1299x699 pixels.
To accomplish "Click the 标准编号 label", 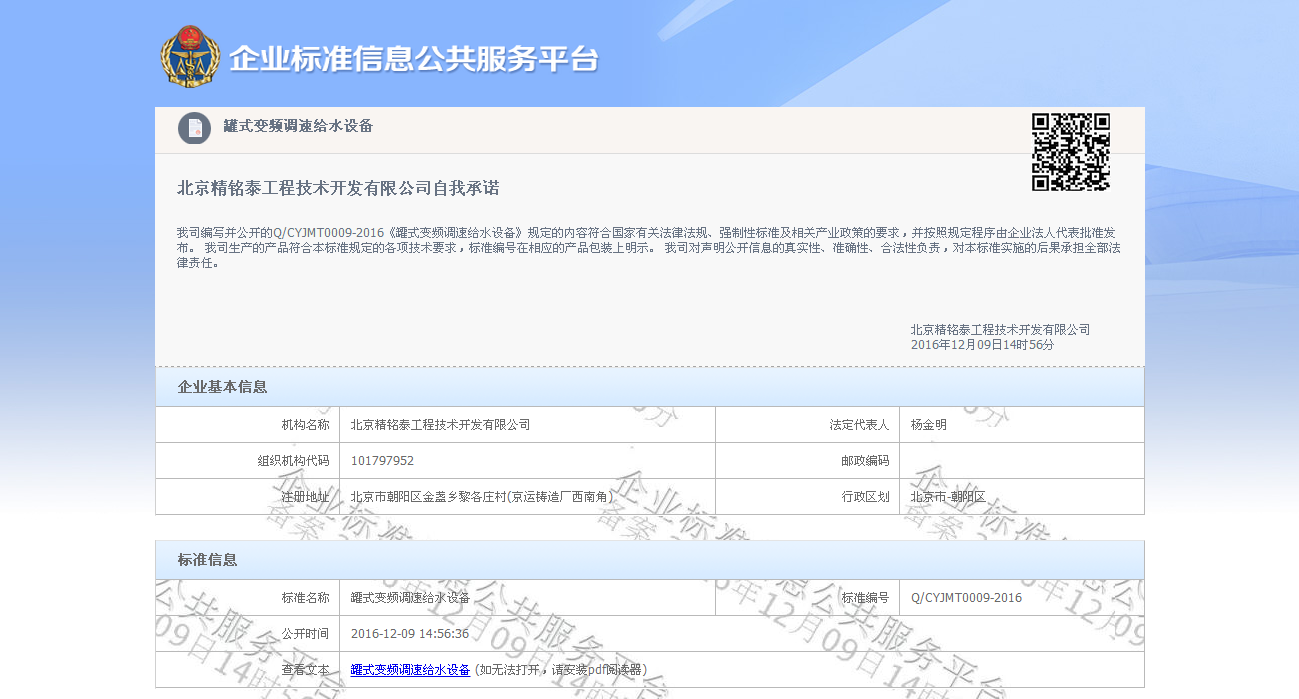I will coord(865,598).
